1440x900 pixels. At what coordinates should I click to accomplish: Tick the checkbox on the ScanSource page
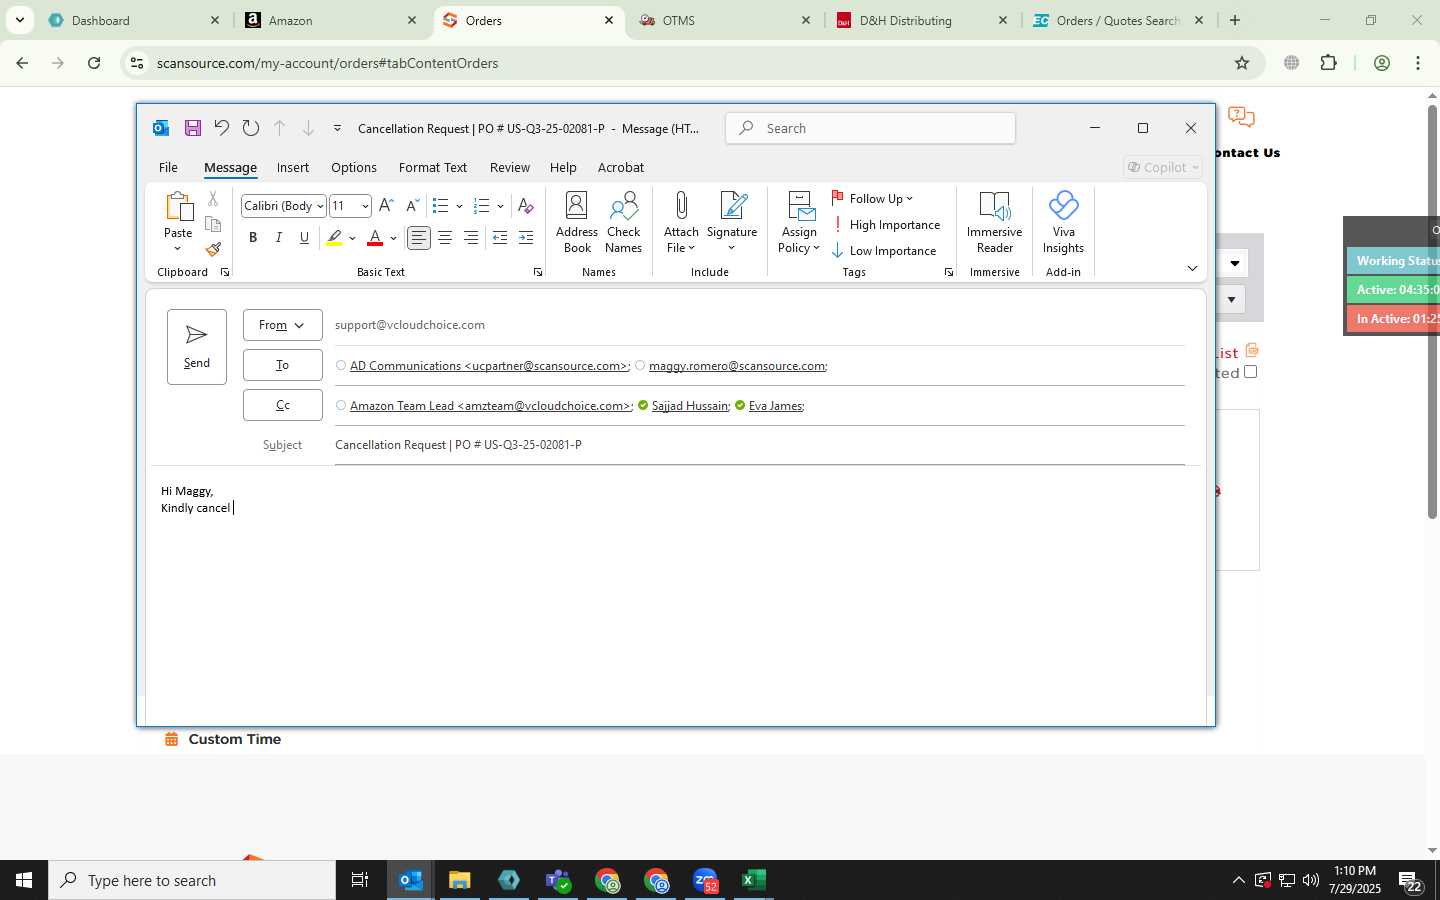point(1250,372)
